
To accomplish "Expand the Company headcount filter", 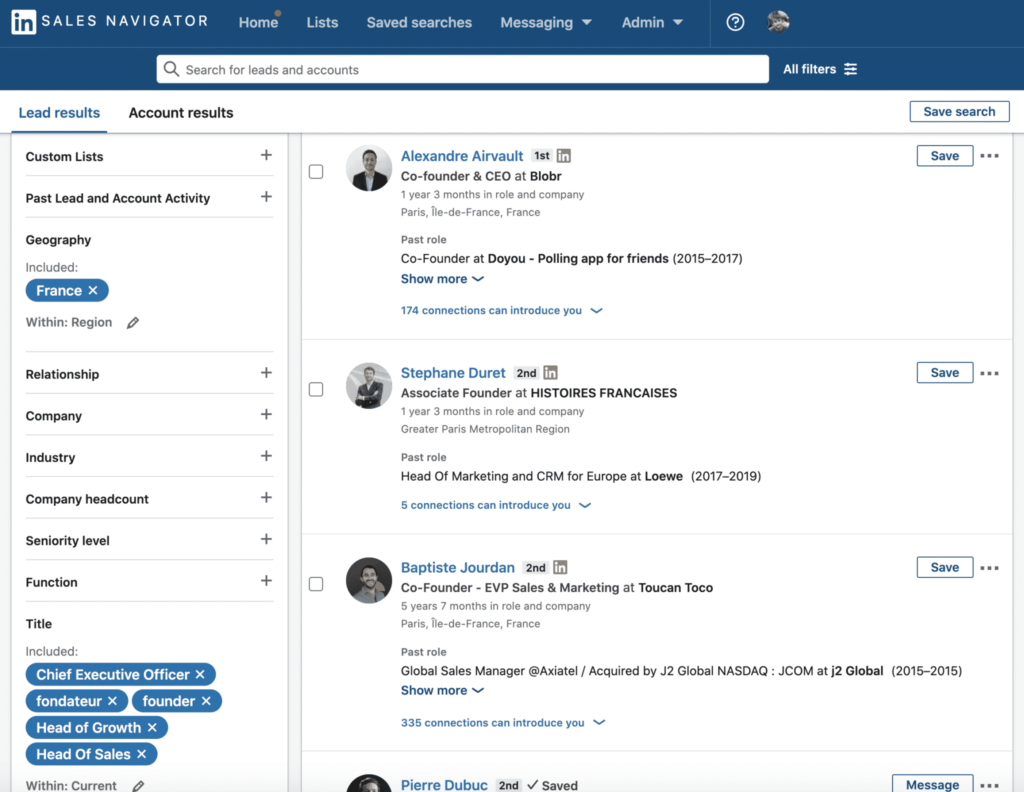I will (266, 498).
